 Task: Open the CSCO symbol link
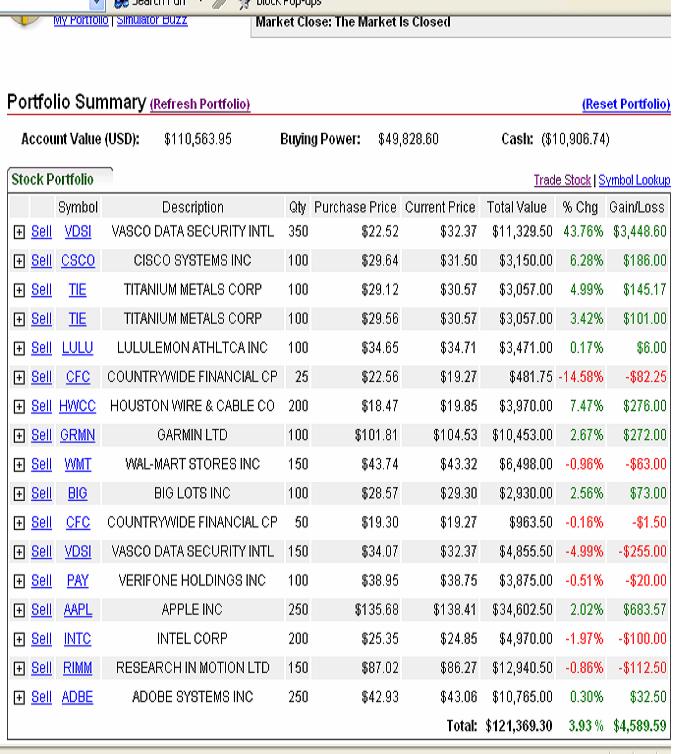77,261
